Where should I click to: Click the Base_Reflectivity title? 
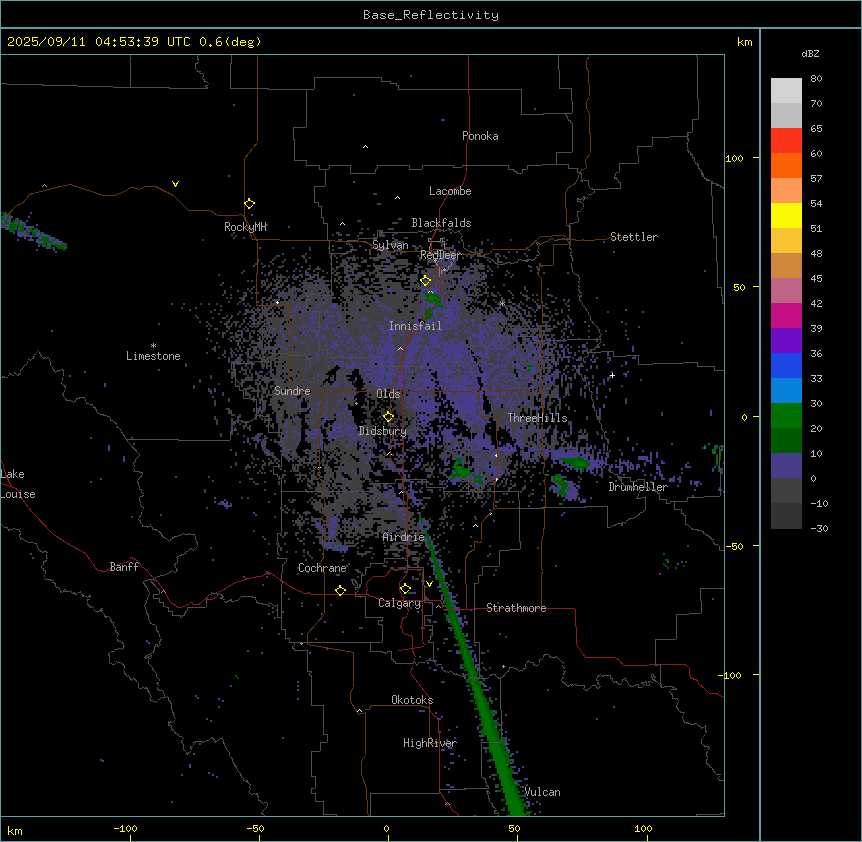click(x=431, y=15)
